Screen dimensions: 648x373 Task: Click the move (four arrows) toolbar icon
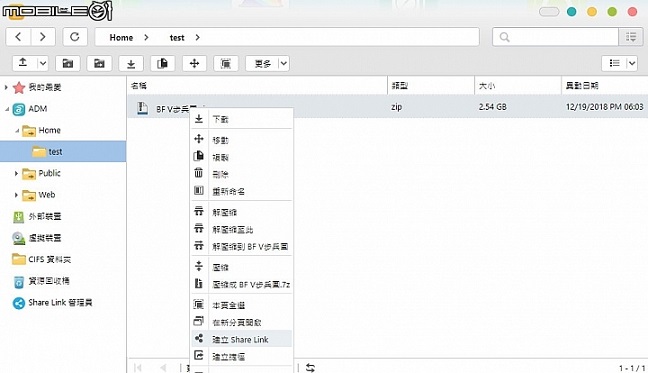click(194, 64)
